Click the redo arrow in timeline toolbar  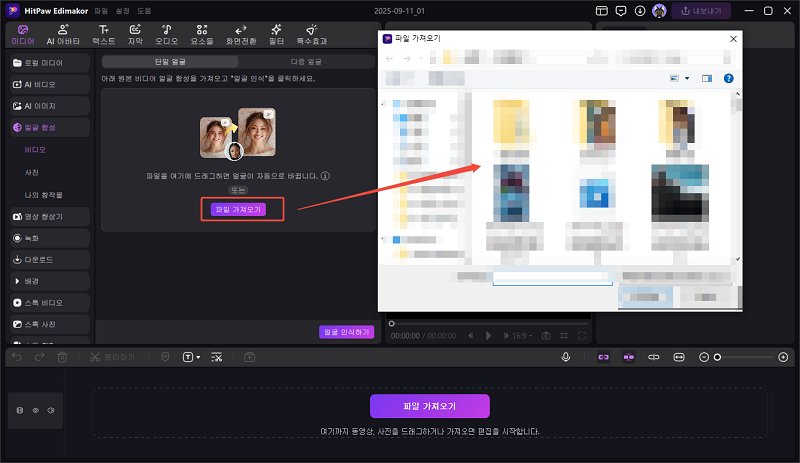coord(39,357)
